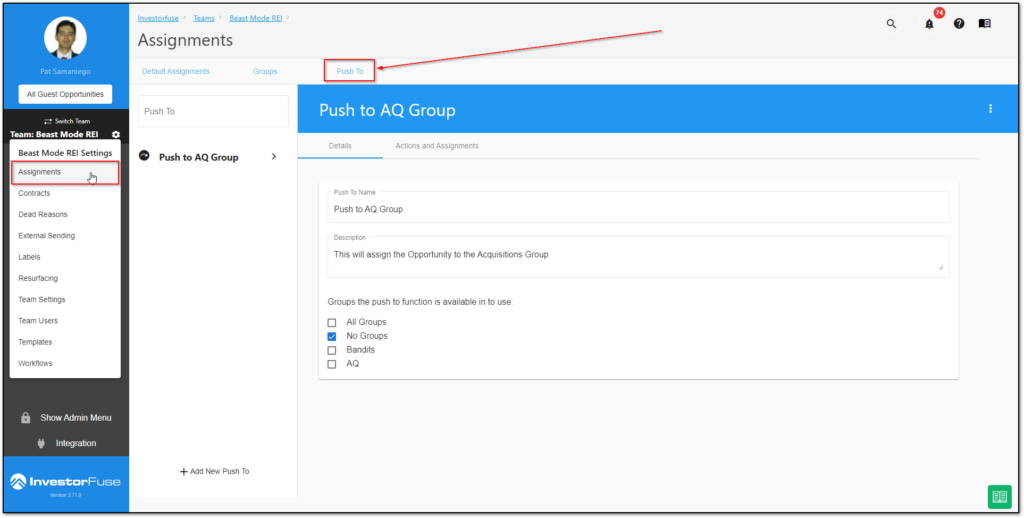Open notifications bell with 74 badge

click(930, 22)
